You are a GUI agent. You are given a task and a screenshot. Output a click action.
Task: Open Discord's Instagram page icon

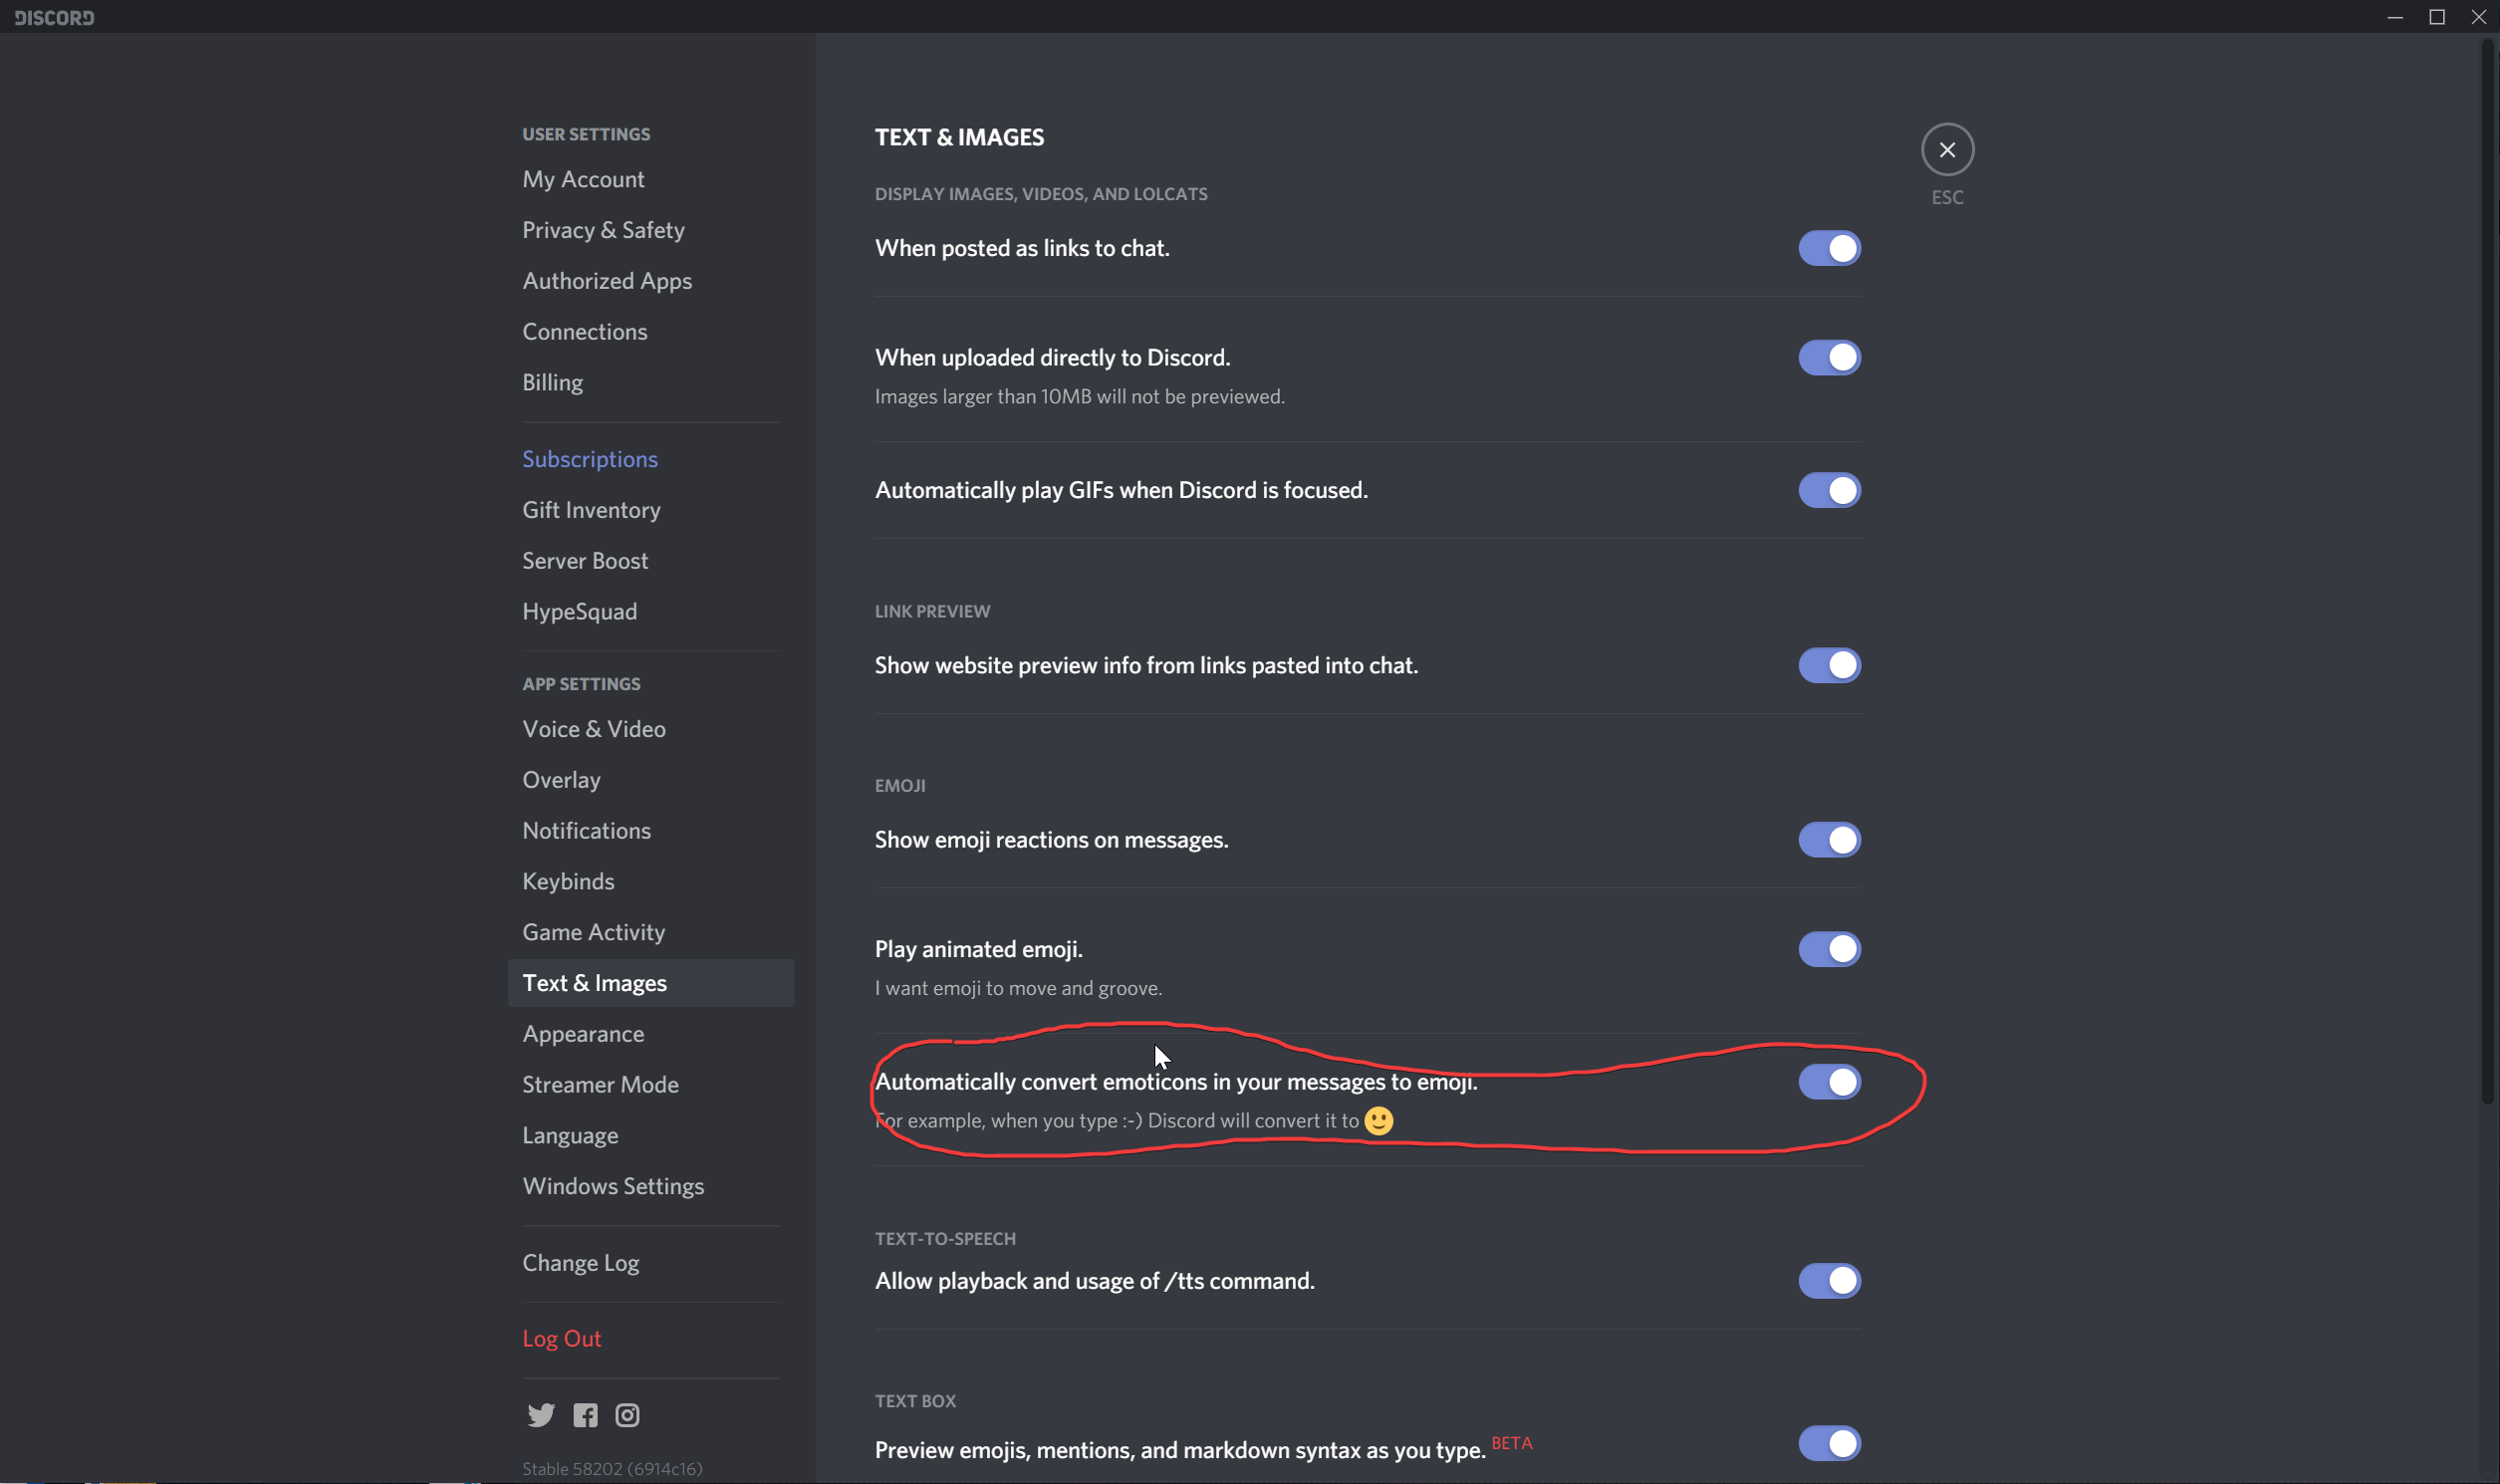[x=627, y=1415]
